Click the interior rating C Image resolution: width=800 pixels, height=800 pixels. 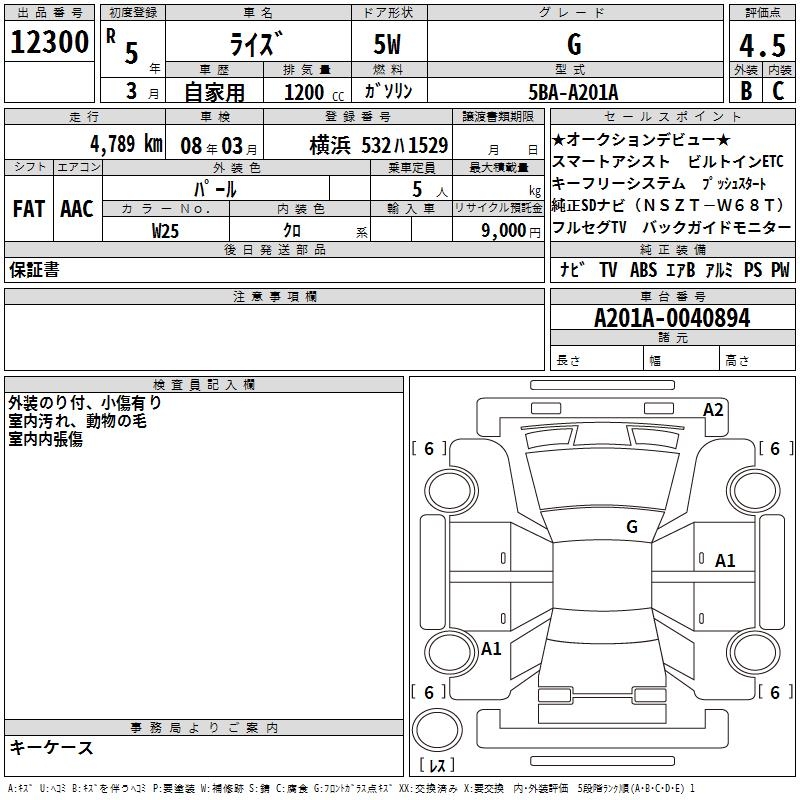coord(778,90)
